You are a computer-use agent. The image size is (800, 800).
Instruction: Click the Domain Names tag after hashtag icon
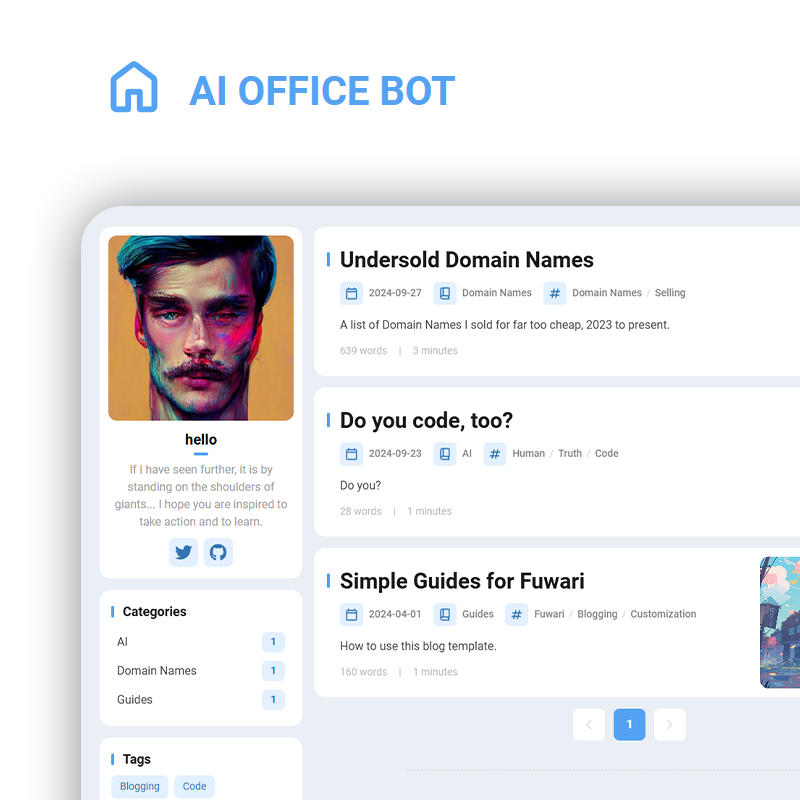pyautogui.click(x=607, y=293)
